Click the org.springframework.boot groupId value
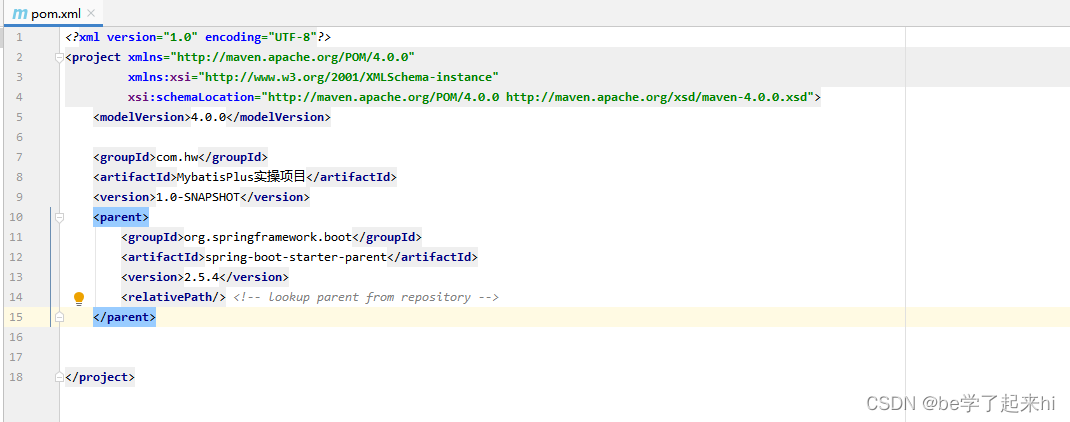 click(268, 237)
